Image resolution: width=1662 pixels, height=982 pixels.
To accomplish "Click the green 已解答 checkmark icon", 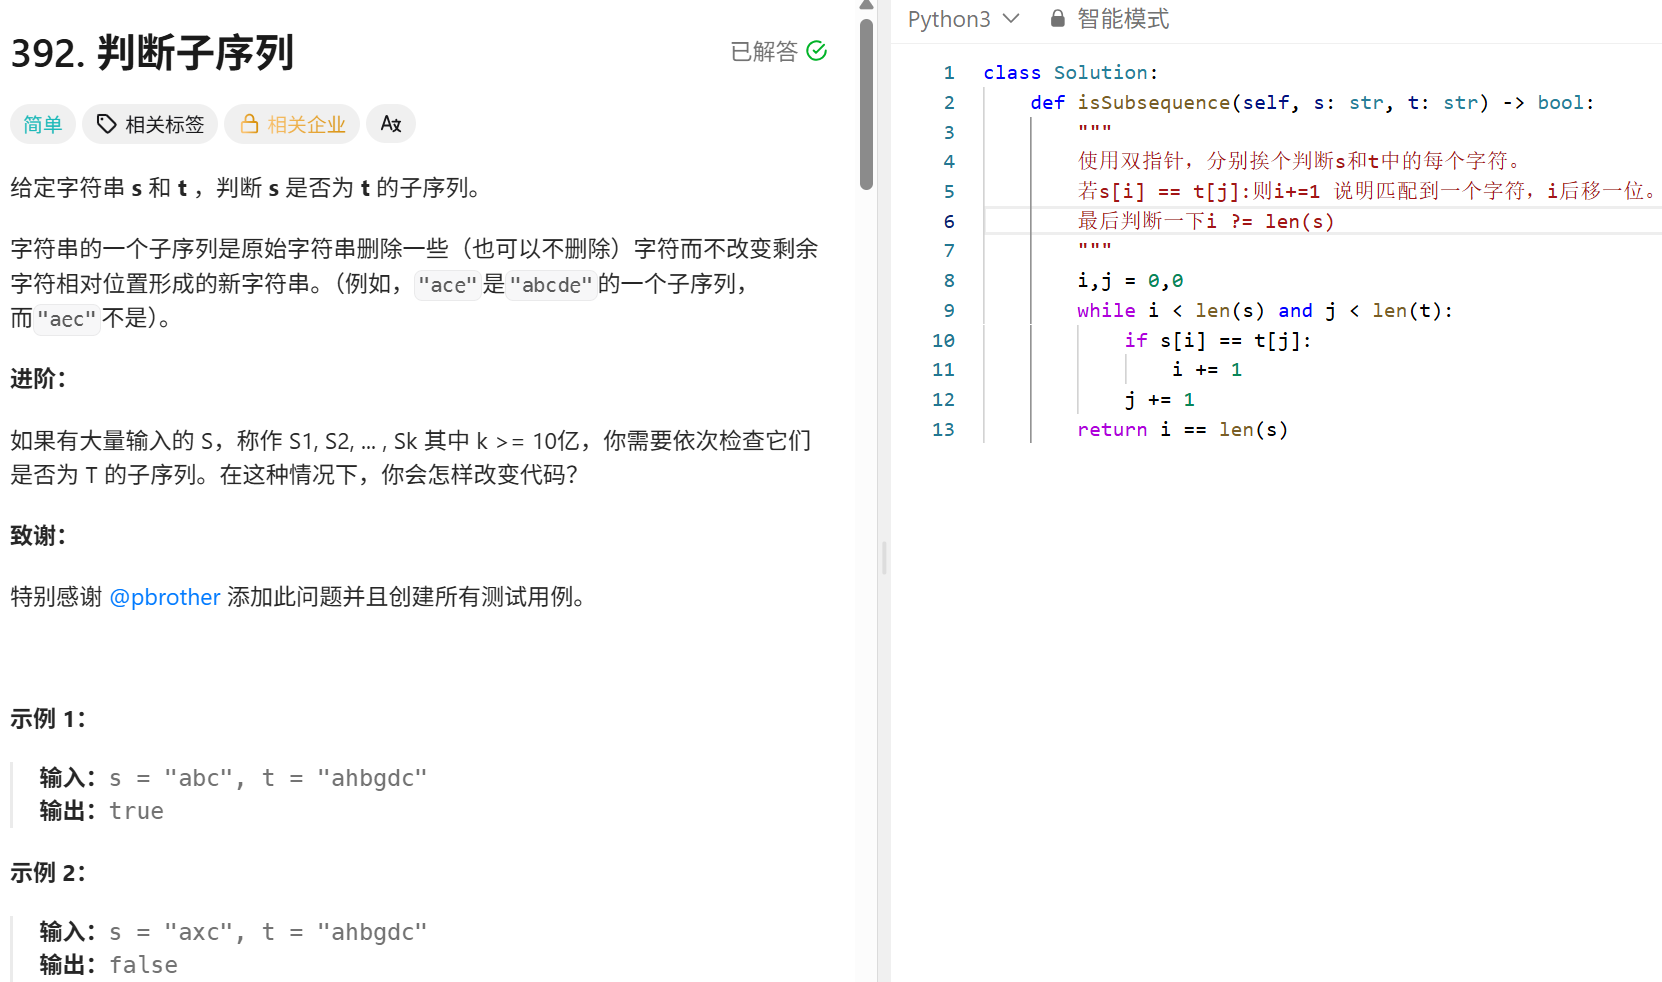I will [816, 51].
